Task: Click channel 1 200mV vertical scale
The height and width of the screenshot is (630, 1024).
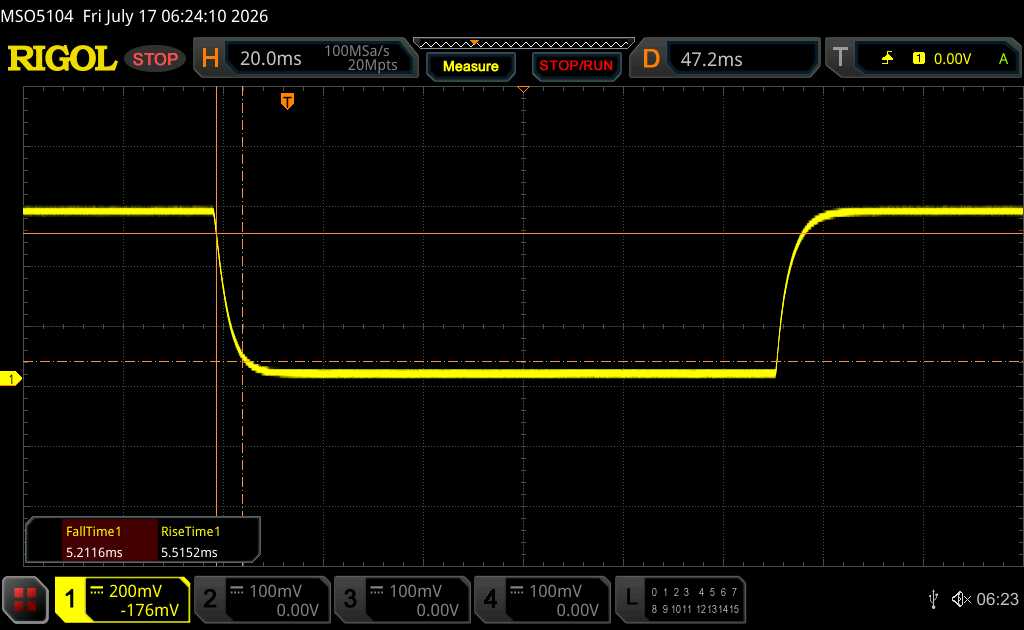Action: [135, 591]
